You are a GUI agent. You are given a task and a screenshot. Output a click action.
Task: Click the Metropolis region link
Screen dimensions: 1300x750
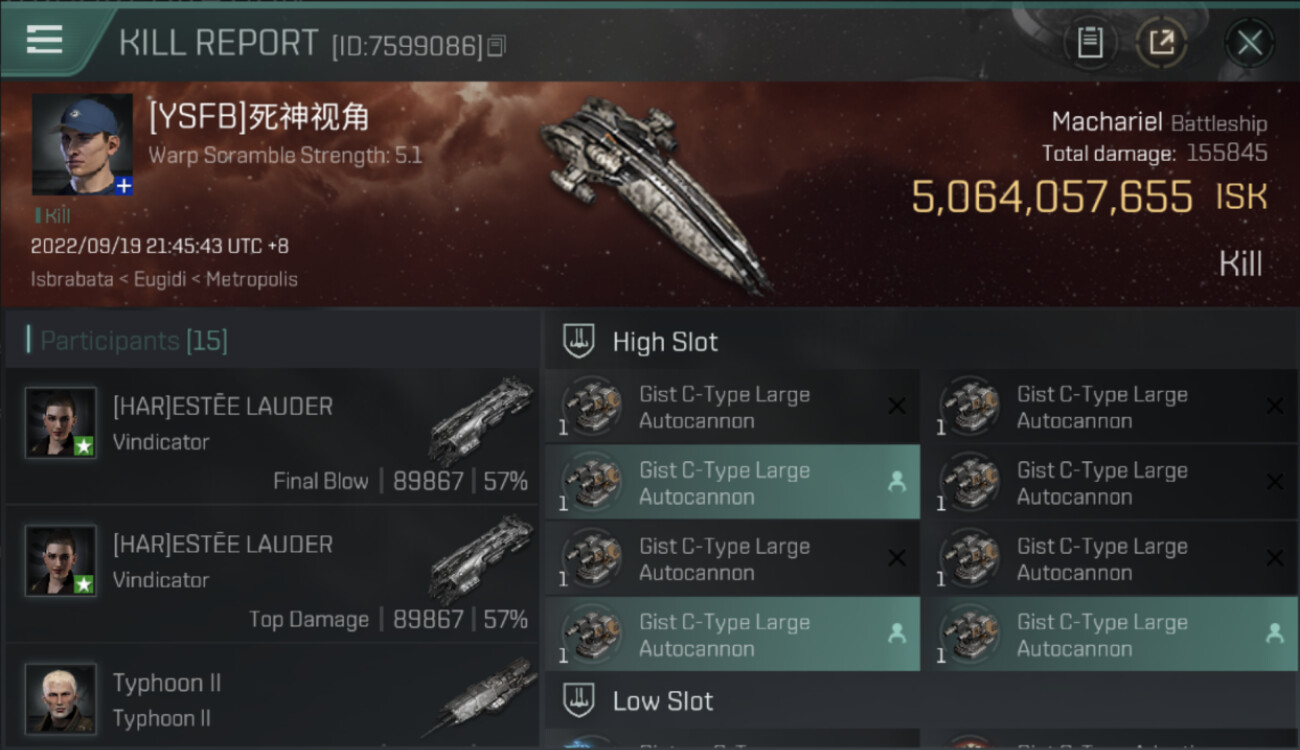click(252, 279)
